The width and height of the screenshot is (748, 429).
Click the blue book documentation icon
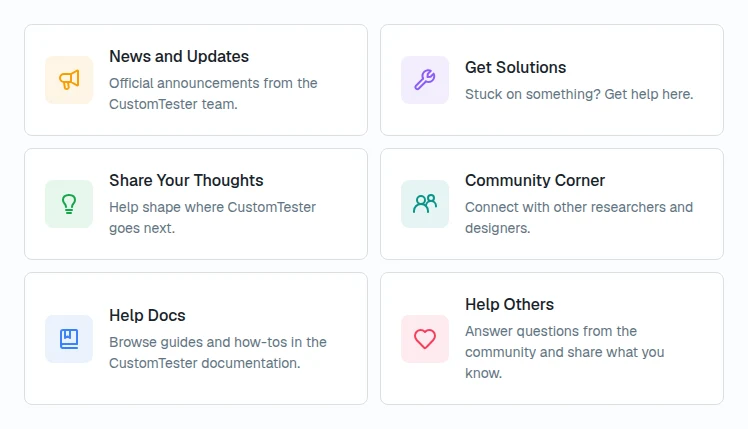coord(69,339)
